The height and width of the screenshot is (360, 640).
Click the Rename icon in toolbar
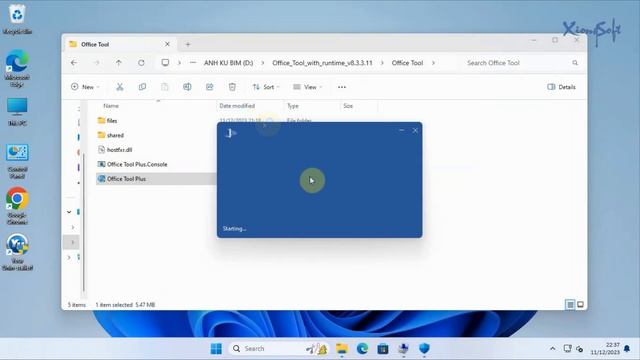187,87
